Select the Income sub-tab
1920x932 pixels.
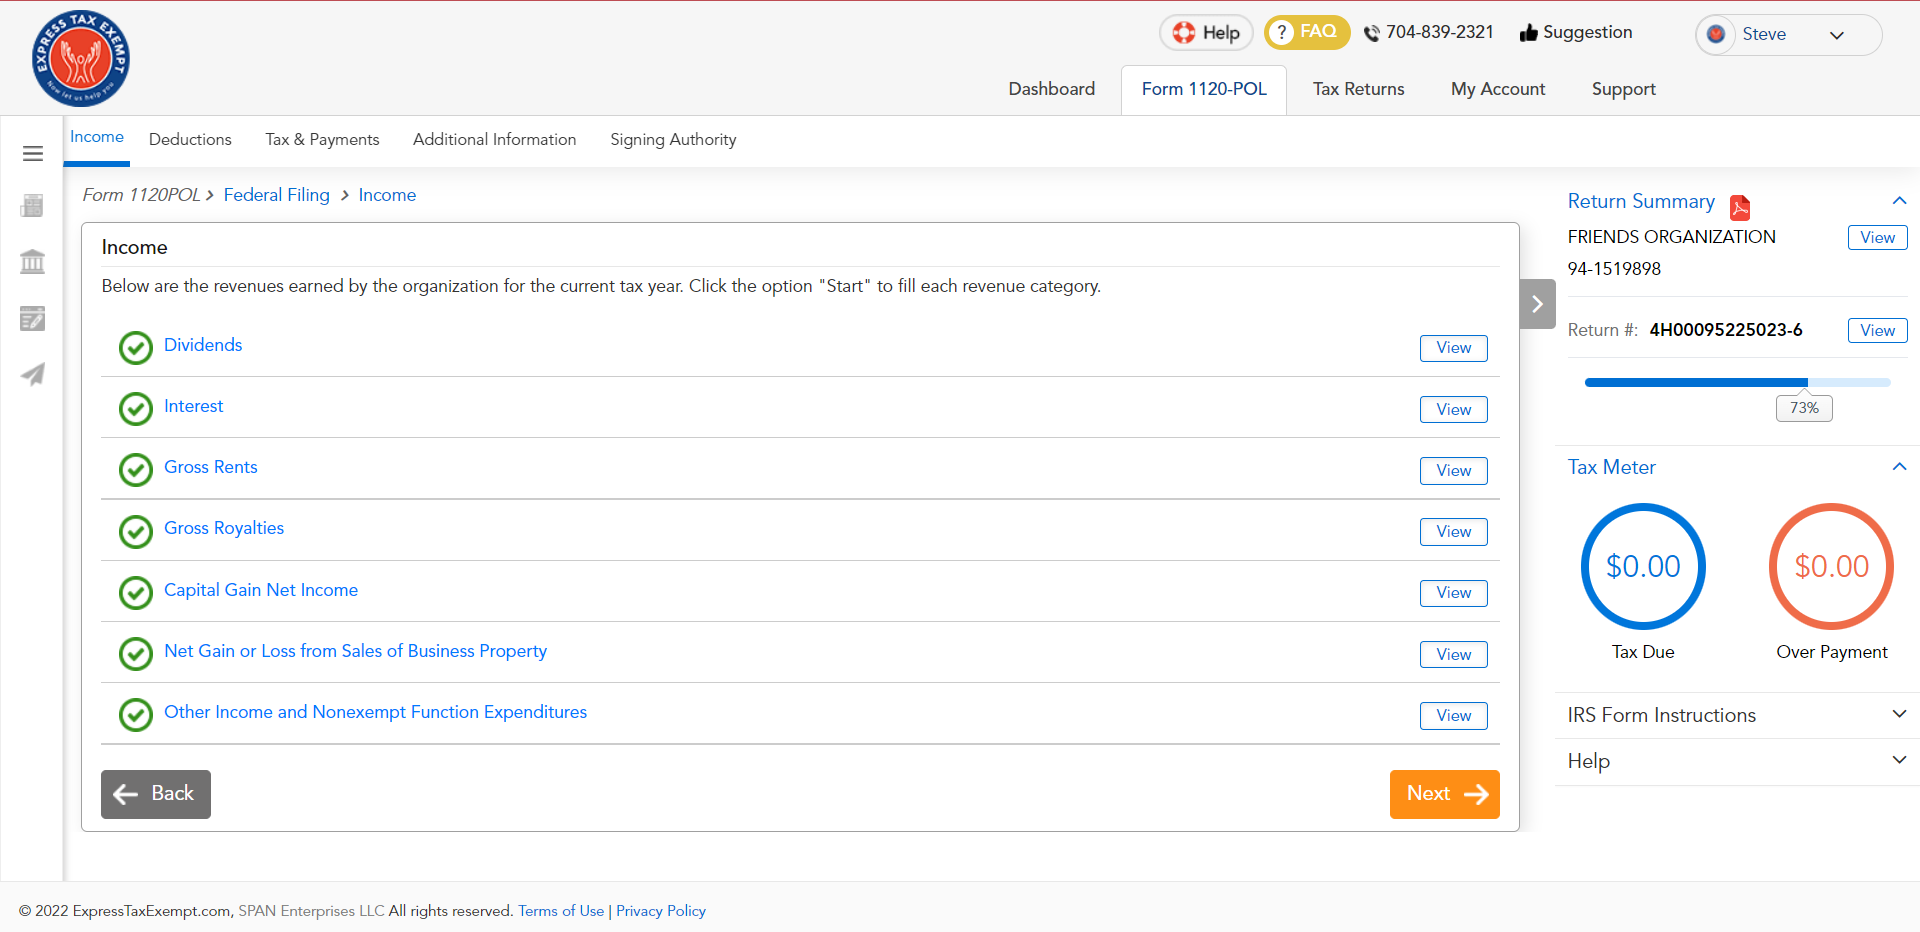point(97,137)
